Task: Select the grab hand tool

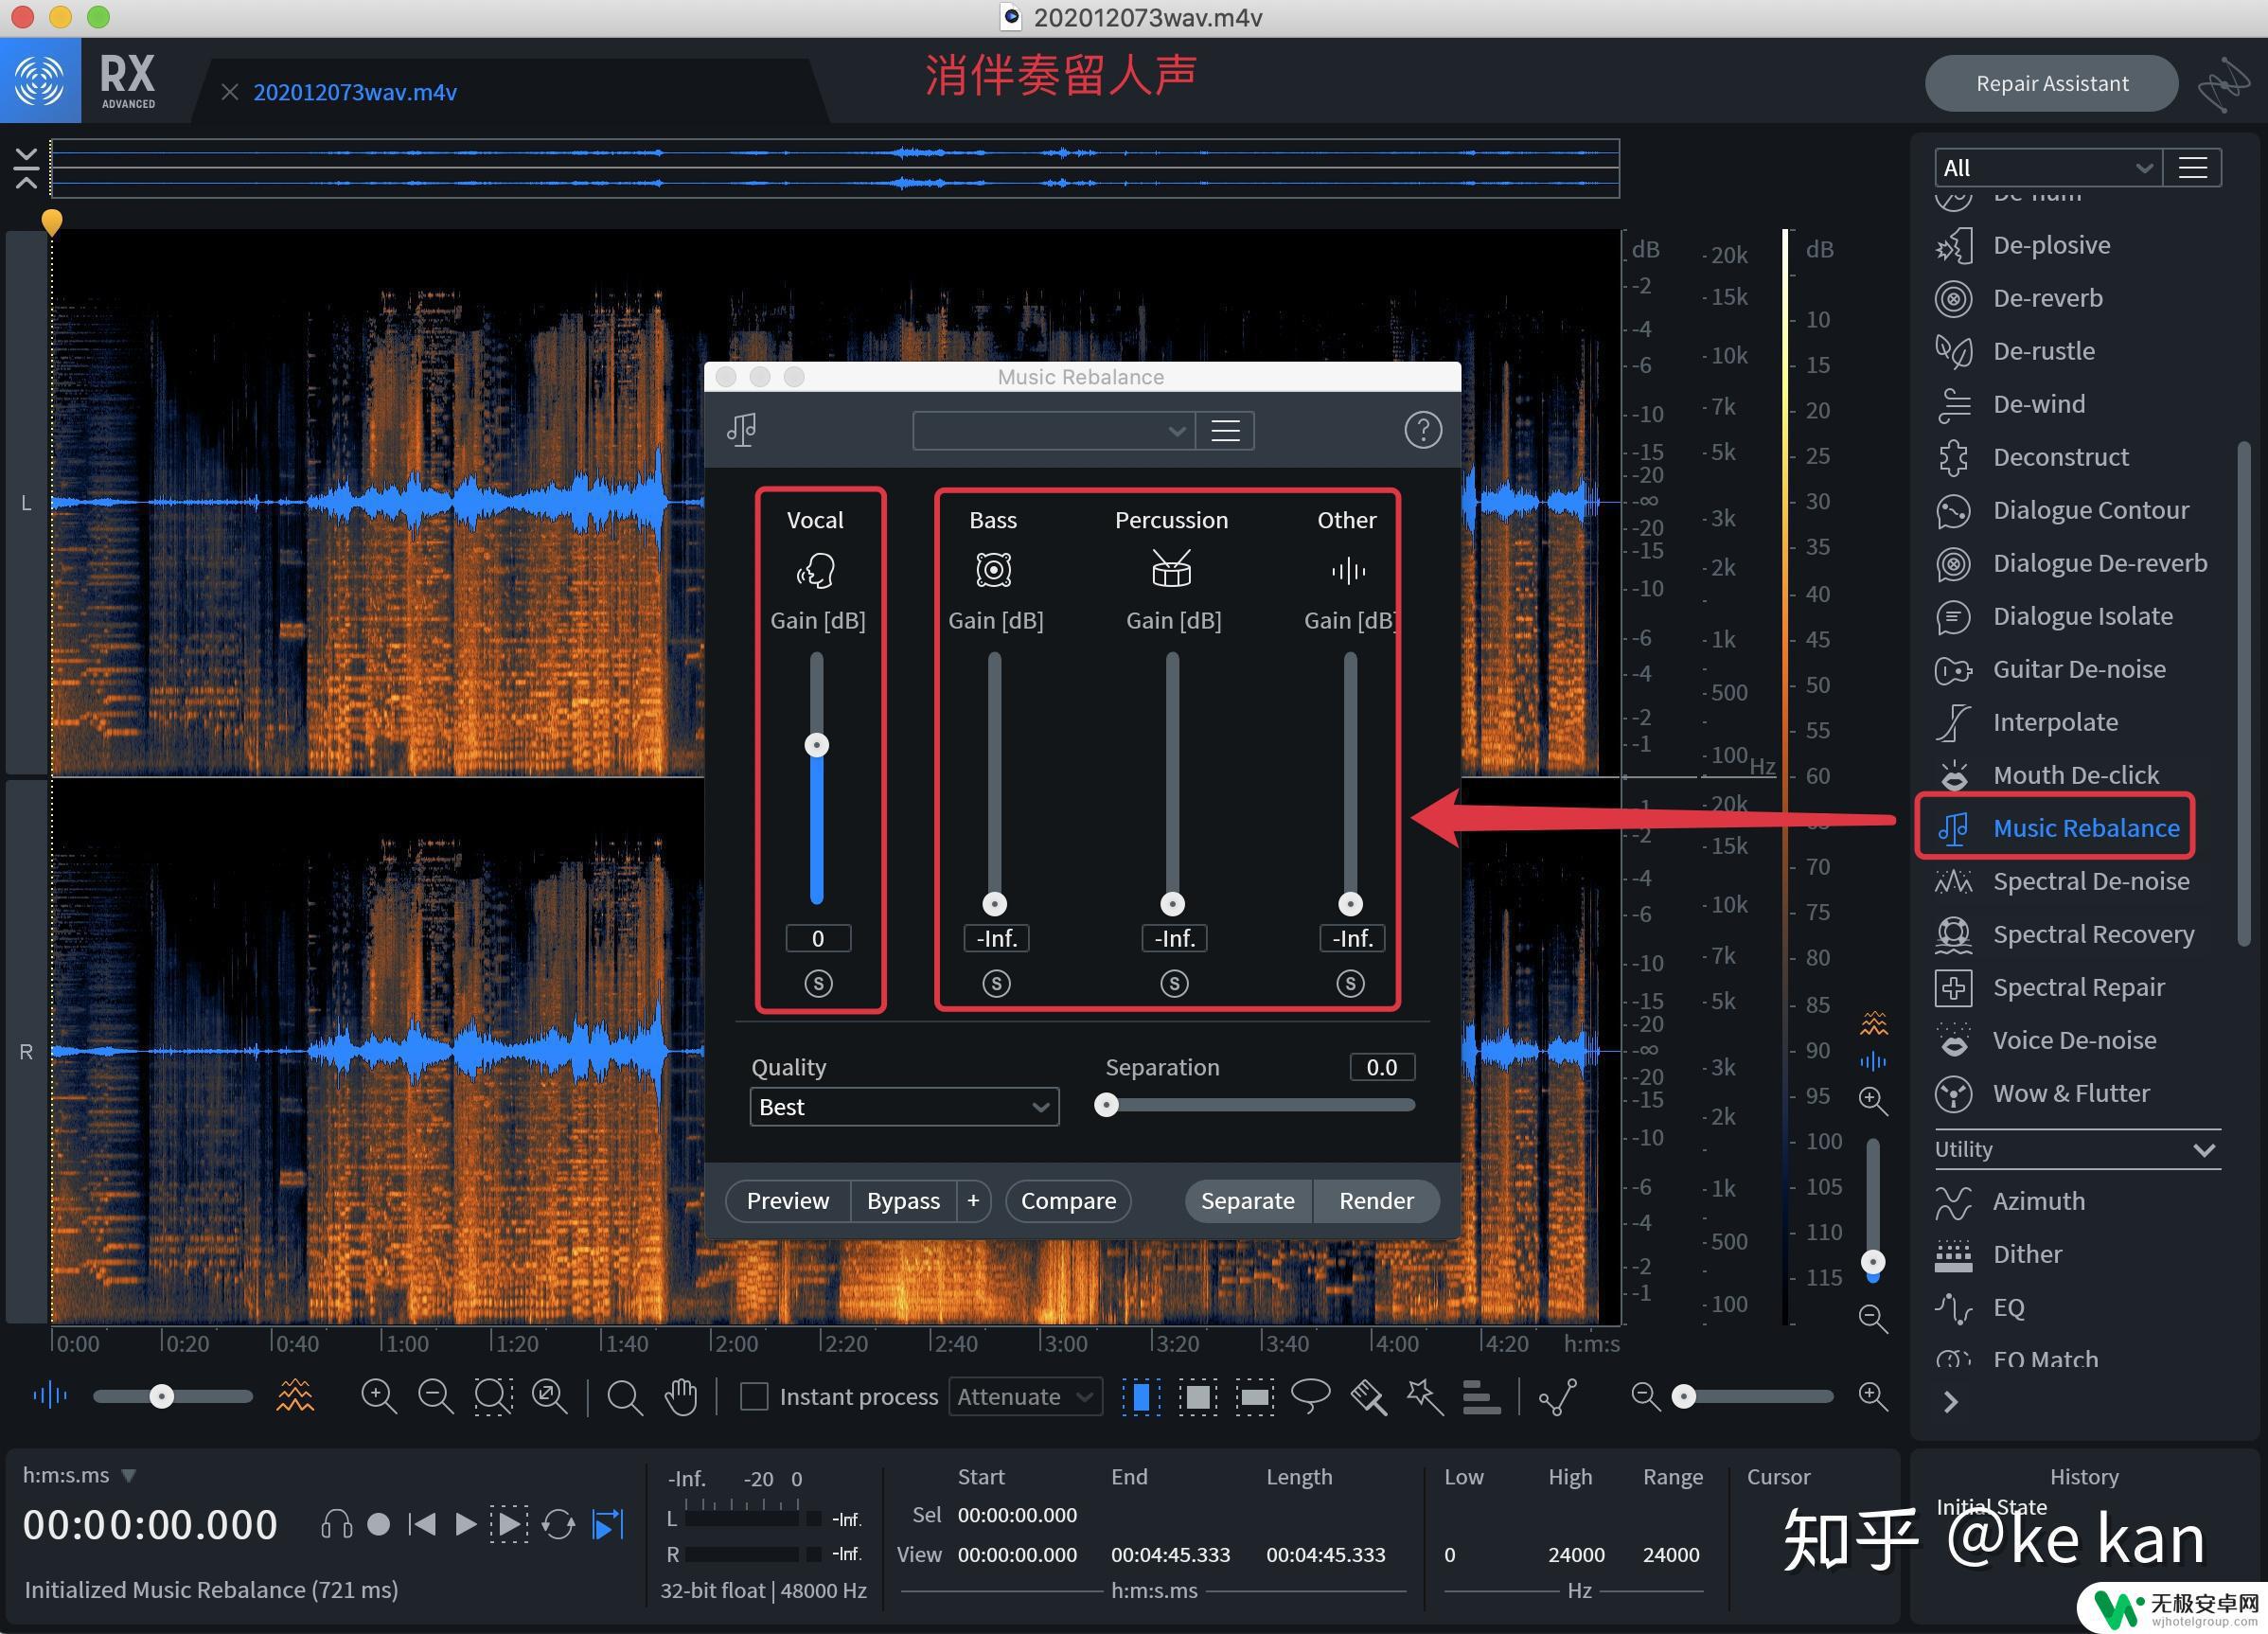Action: click(681, 1396)
